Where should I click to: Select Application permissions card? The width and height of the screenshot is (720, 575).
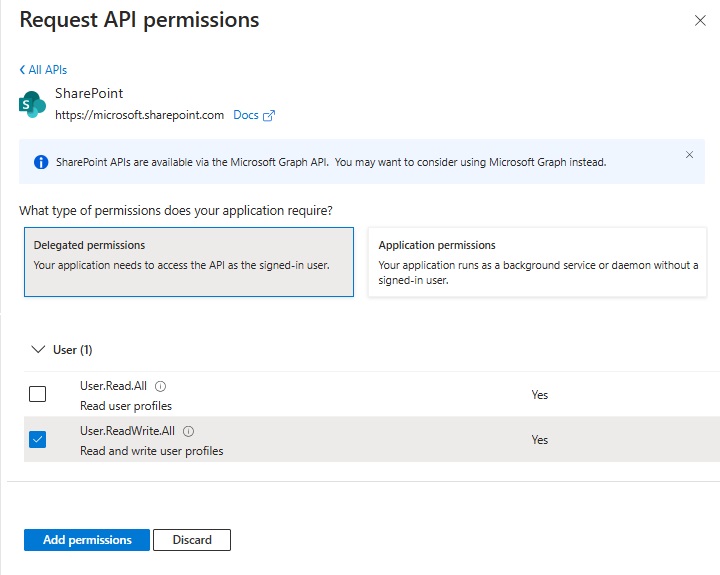537,262
